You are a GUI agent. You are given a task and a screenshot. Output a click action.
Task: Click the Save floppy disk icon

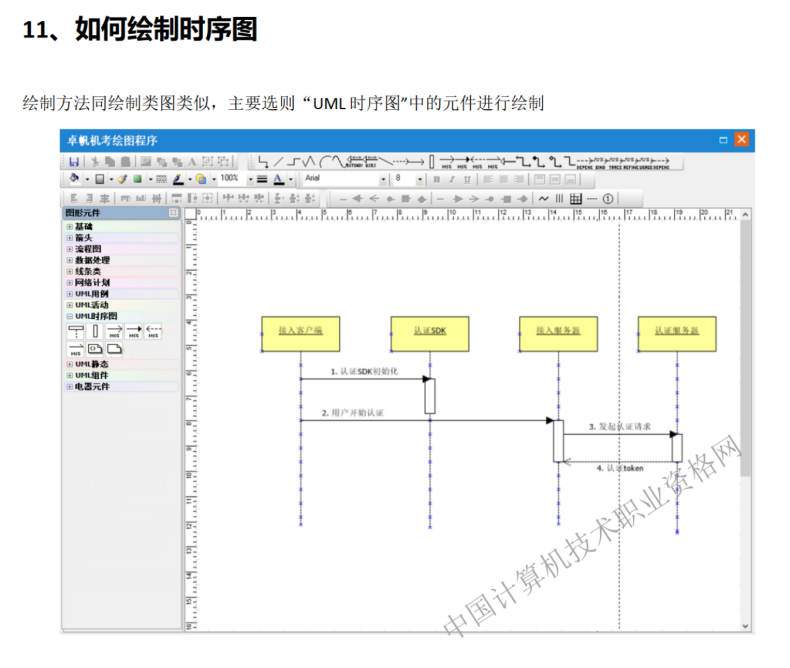point(74,162)
